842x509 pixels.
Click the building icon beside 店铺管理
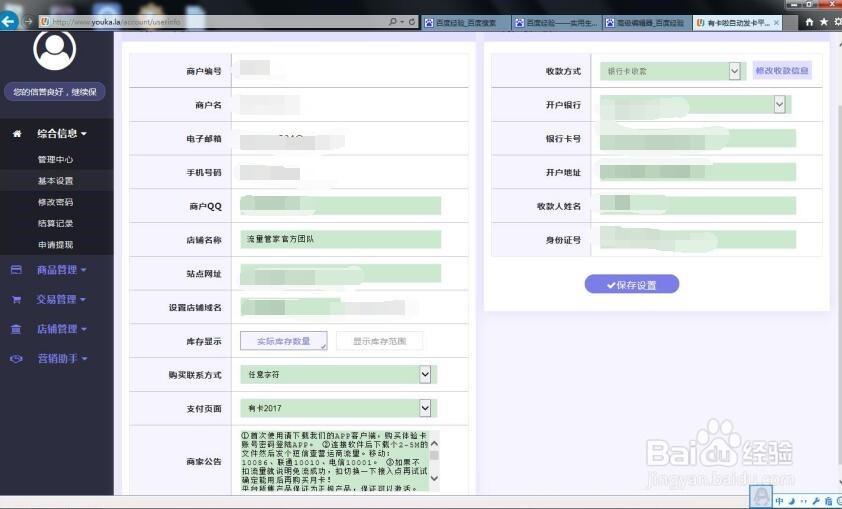coord(17,329)
